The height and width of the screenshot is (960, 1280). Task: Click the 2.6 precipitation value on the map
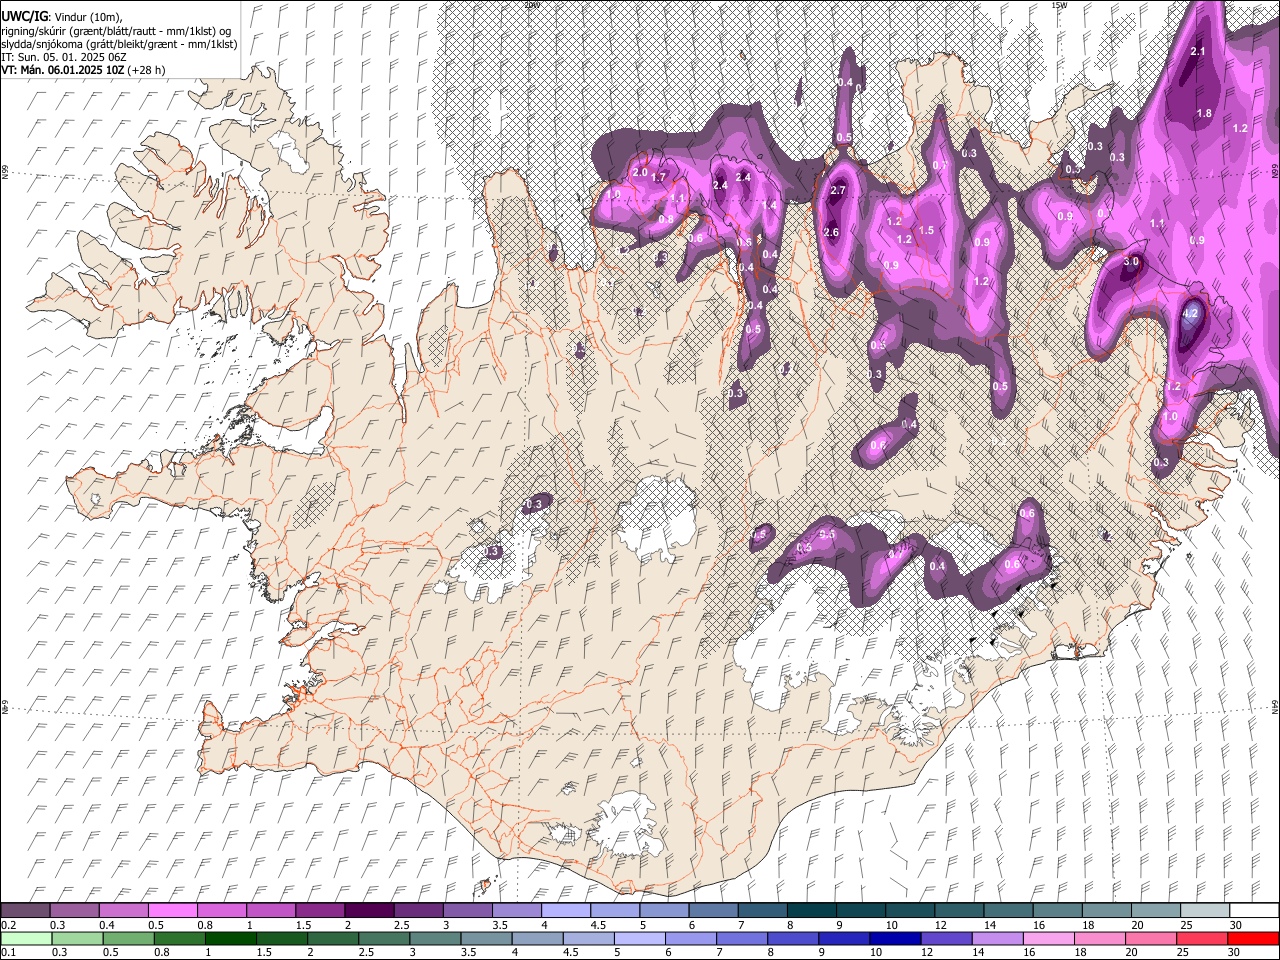point(830,232)
